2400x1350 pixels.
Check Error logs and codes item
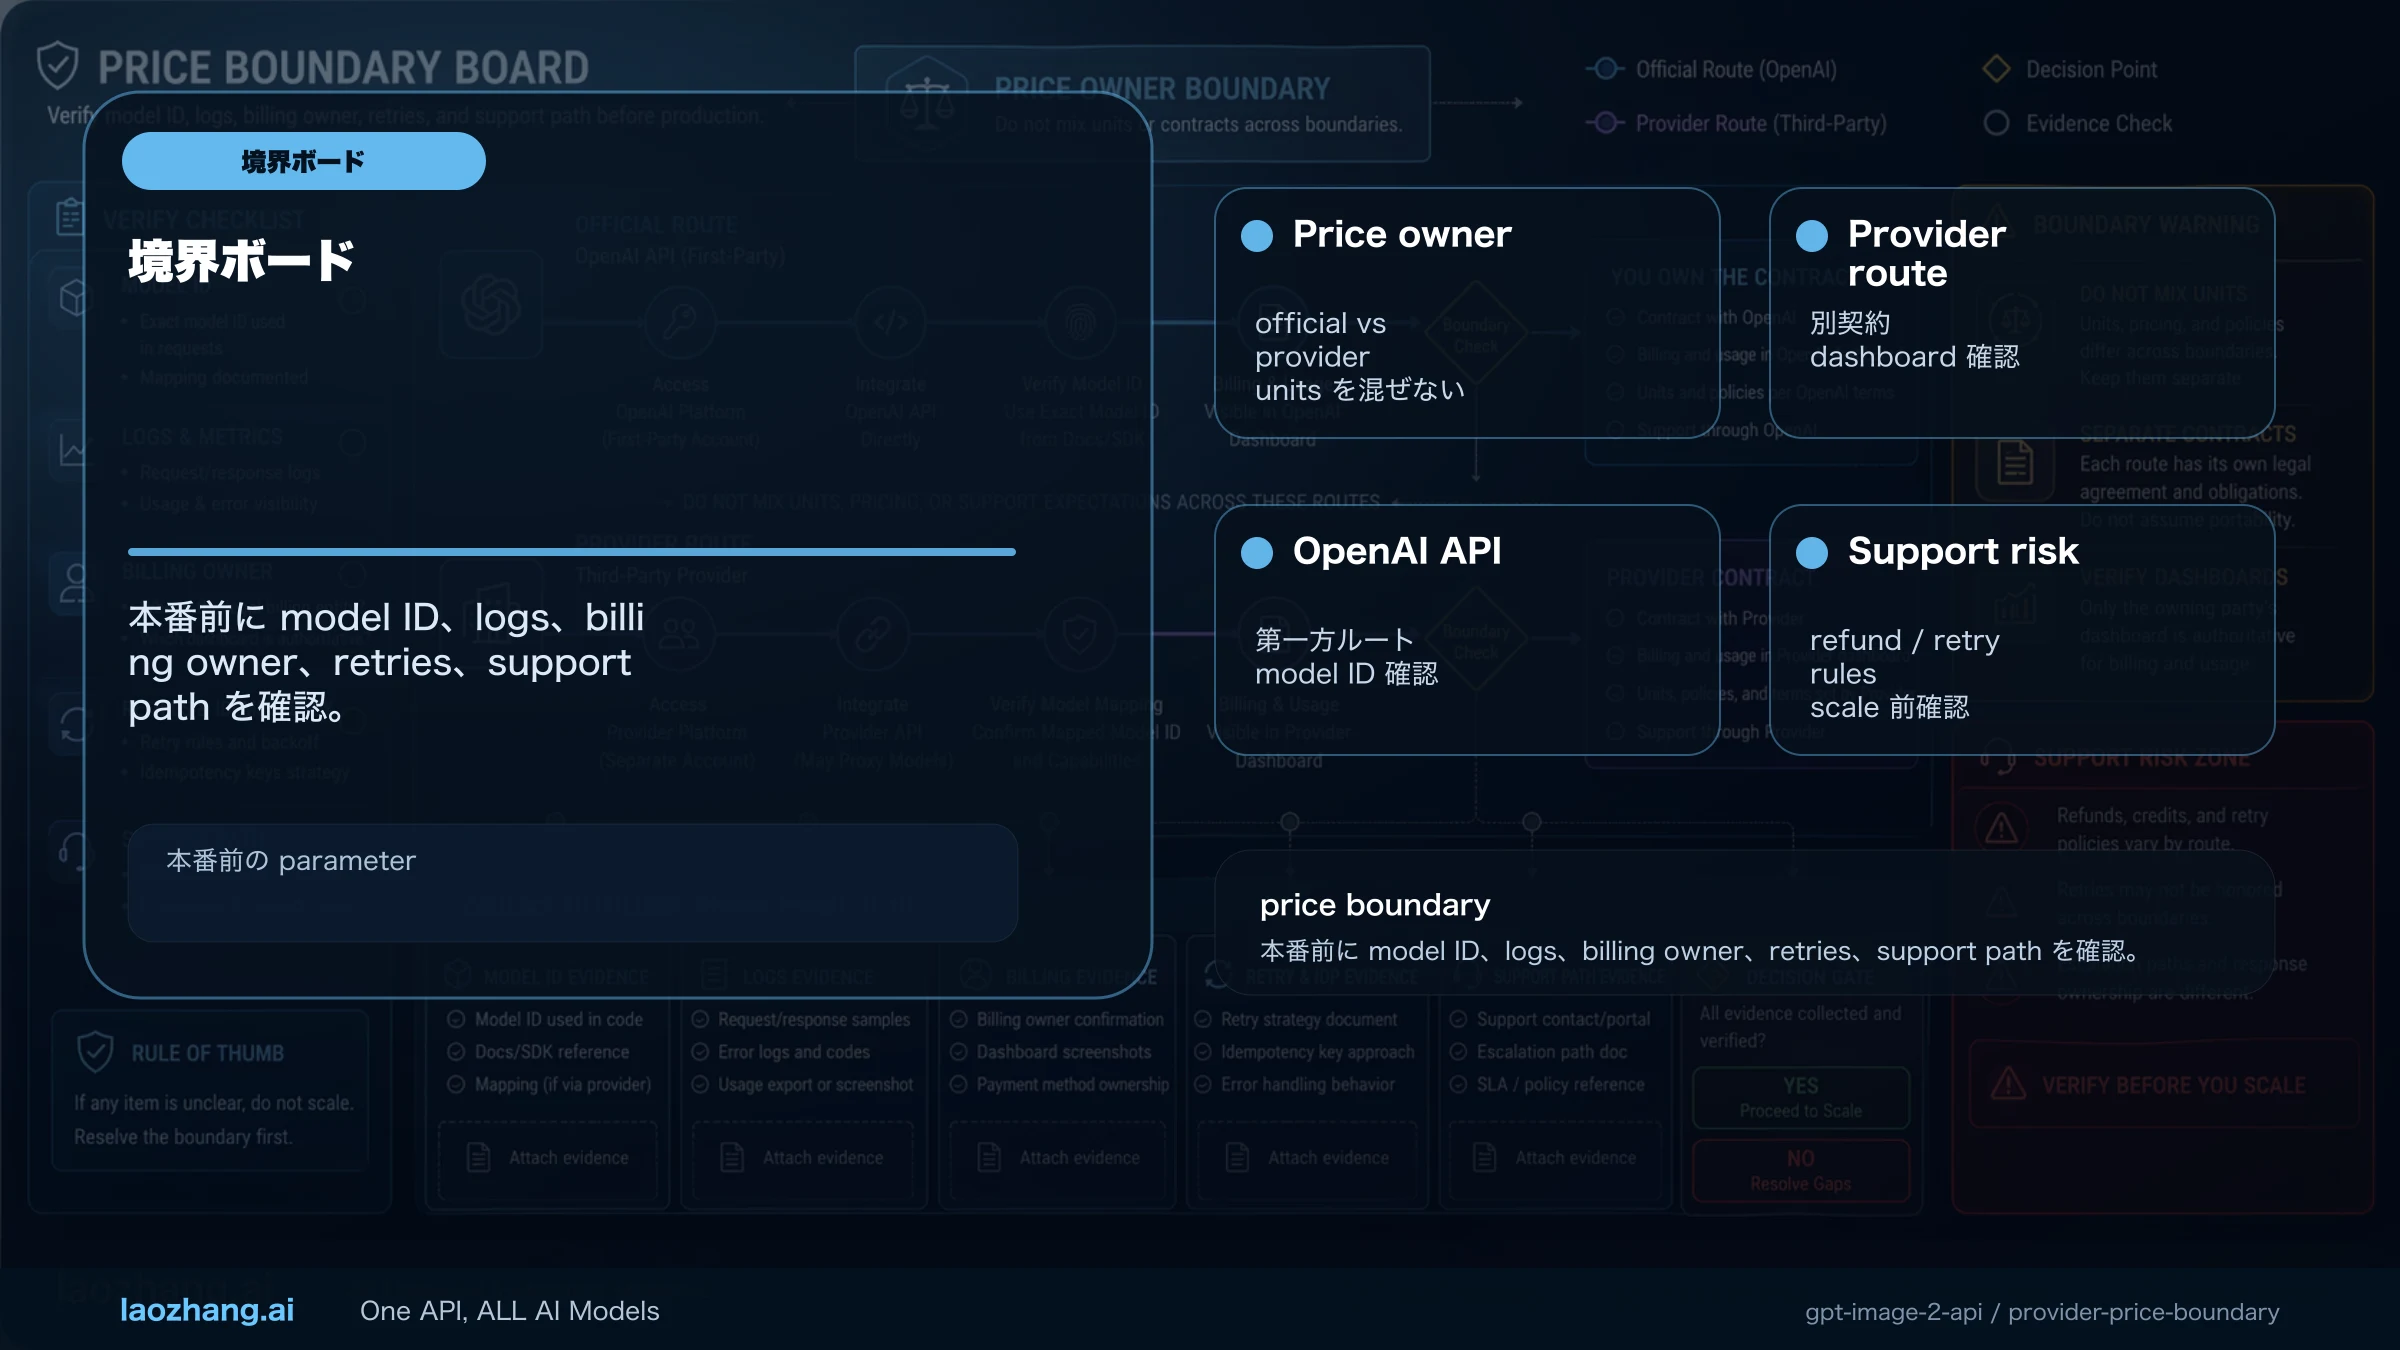click(x=700, y=1052)
